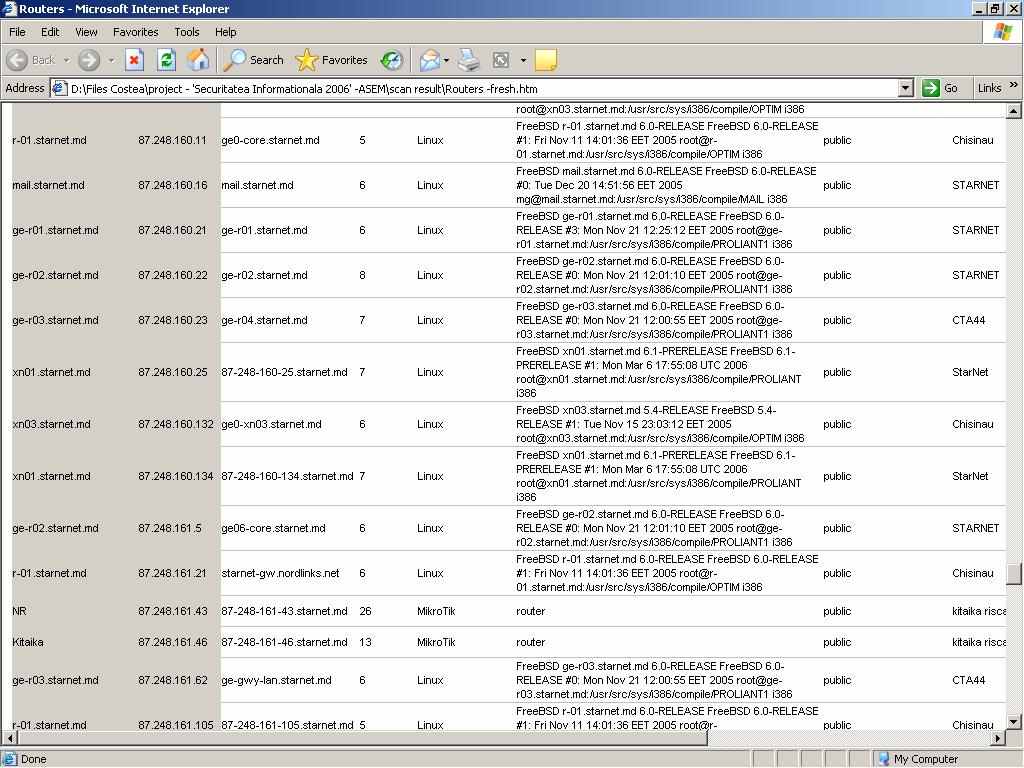Select the 87-248-160-25.starnet.md hostname
This screenshot has height=768, width=1024.
(x=285, y=372)
